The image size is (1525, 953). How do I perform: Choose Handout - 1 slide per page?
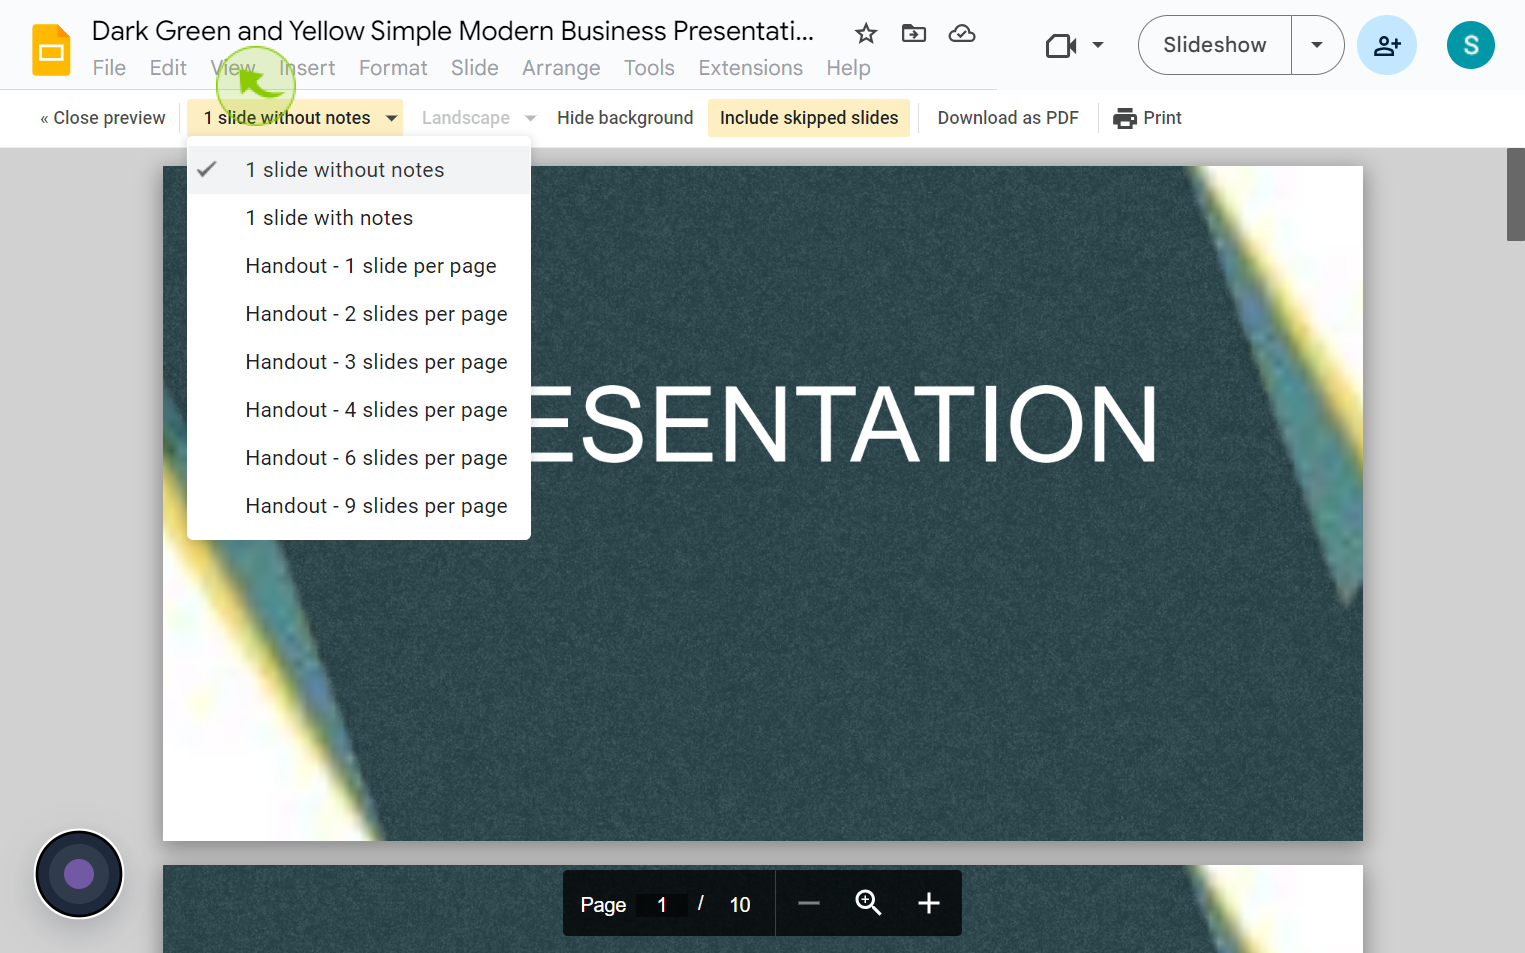point(359,266)
